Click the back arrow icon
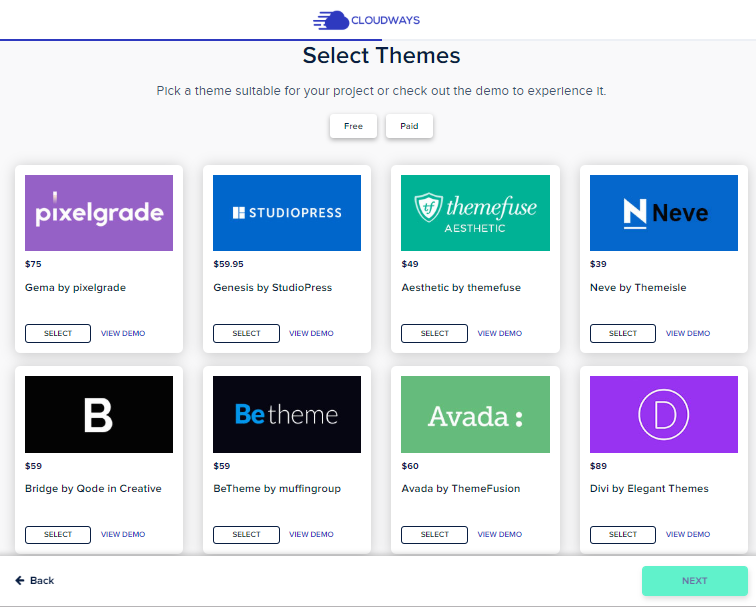756x607 pixels. pyautogui.click(x=20, y=580)
